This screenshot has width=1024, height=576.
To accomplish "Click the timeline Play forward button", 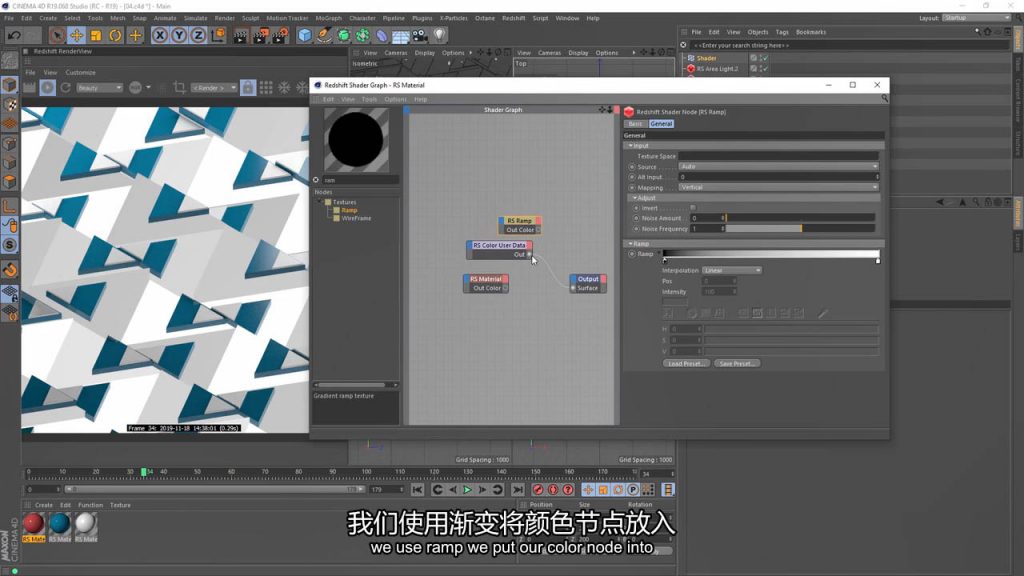I will (467, 490).
